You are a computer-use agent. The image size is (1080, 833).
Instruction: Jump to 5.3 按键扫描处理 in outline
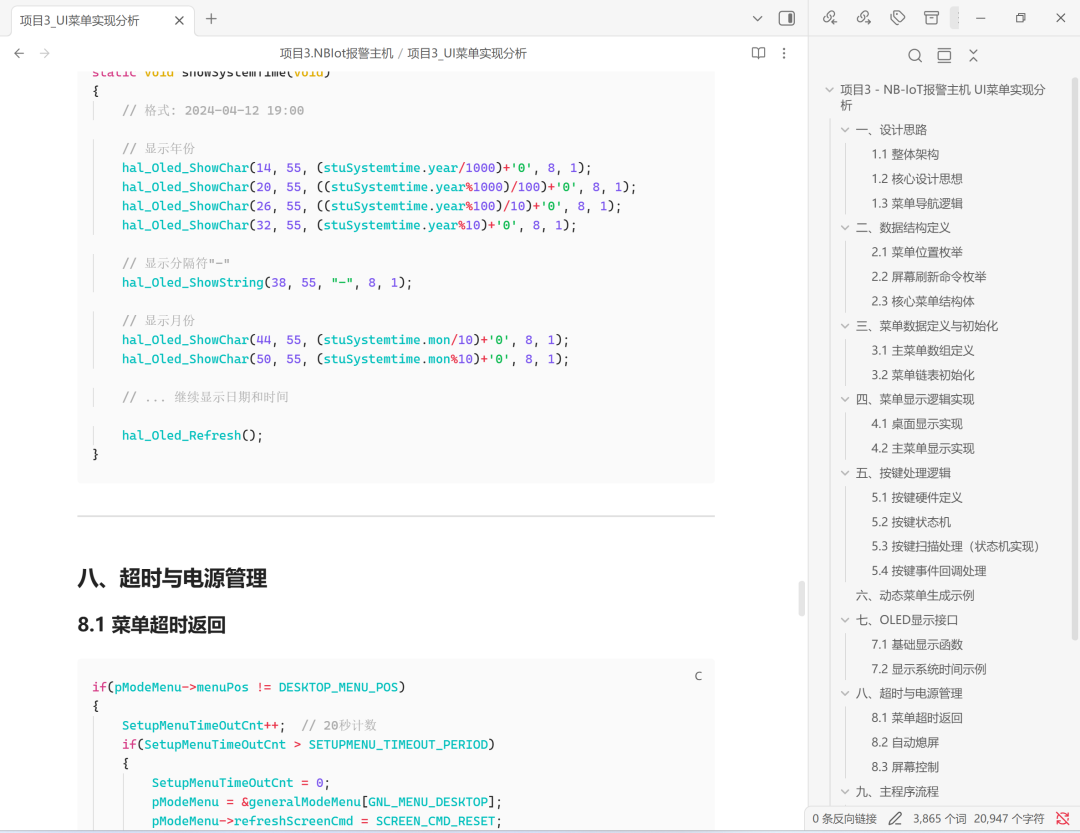tap(955, 546)
